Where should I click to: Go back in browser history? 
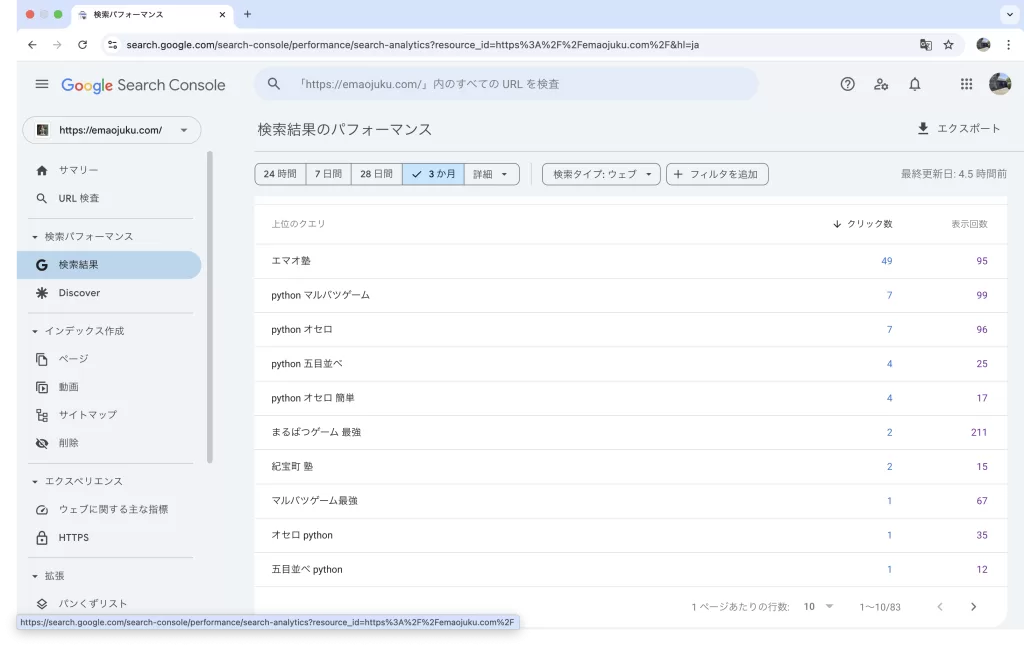tap(32, 45)
